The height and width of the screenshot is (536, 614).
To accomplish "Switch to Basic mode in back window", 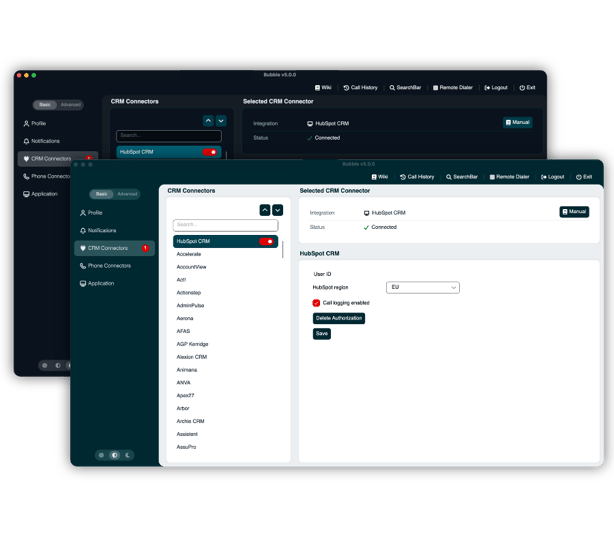I will click(x=45, y=105).
